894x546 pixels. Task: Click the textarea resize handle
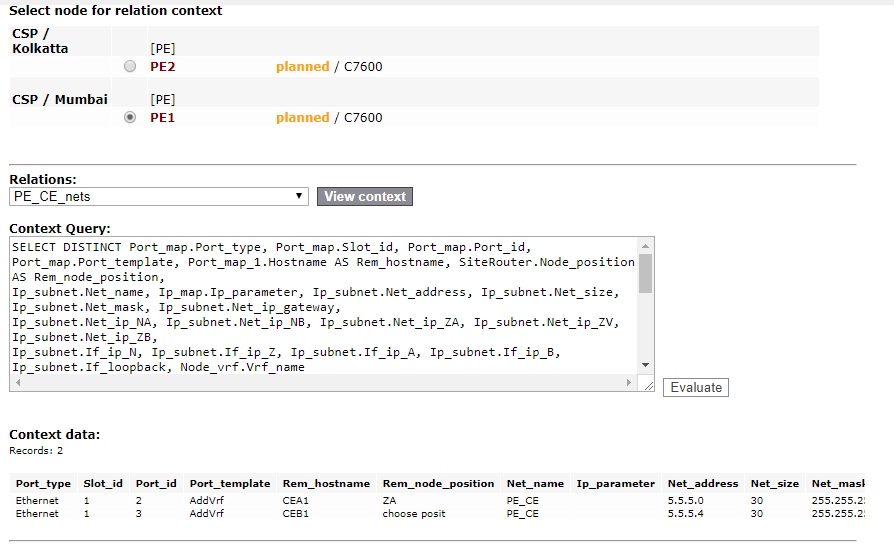[x=647, y=385]
